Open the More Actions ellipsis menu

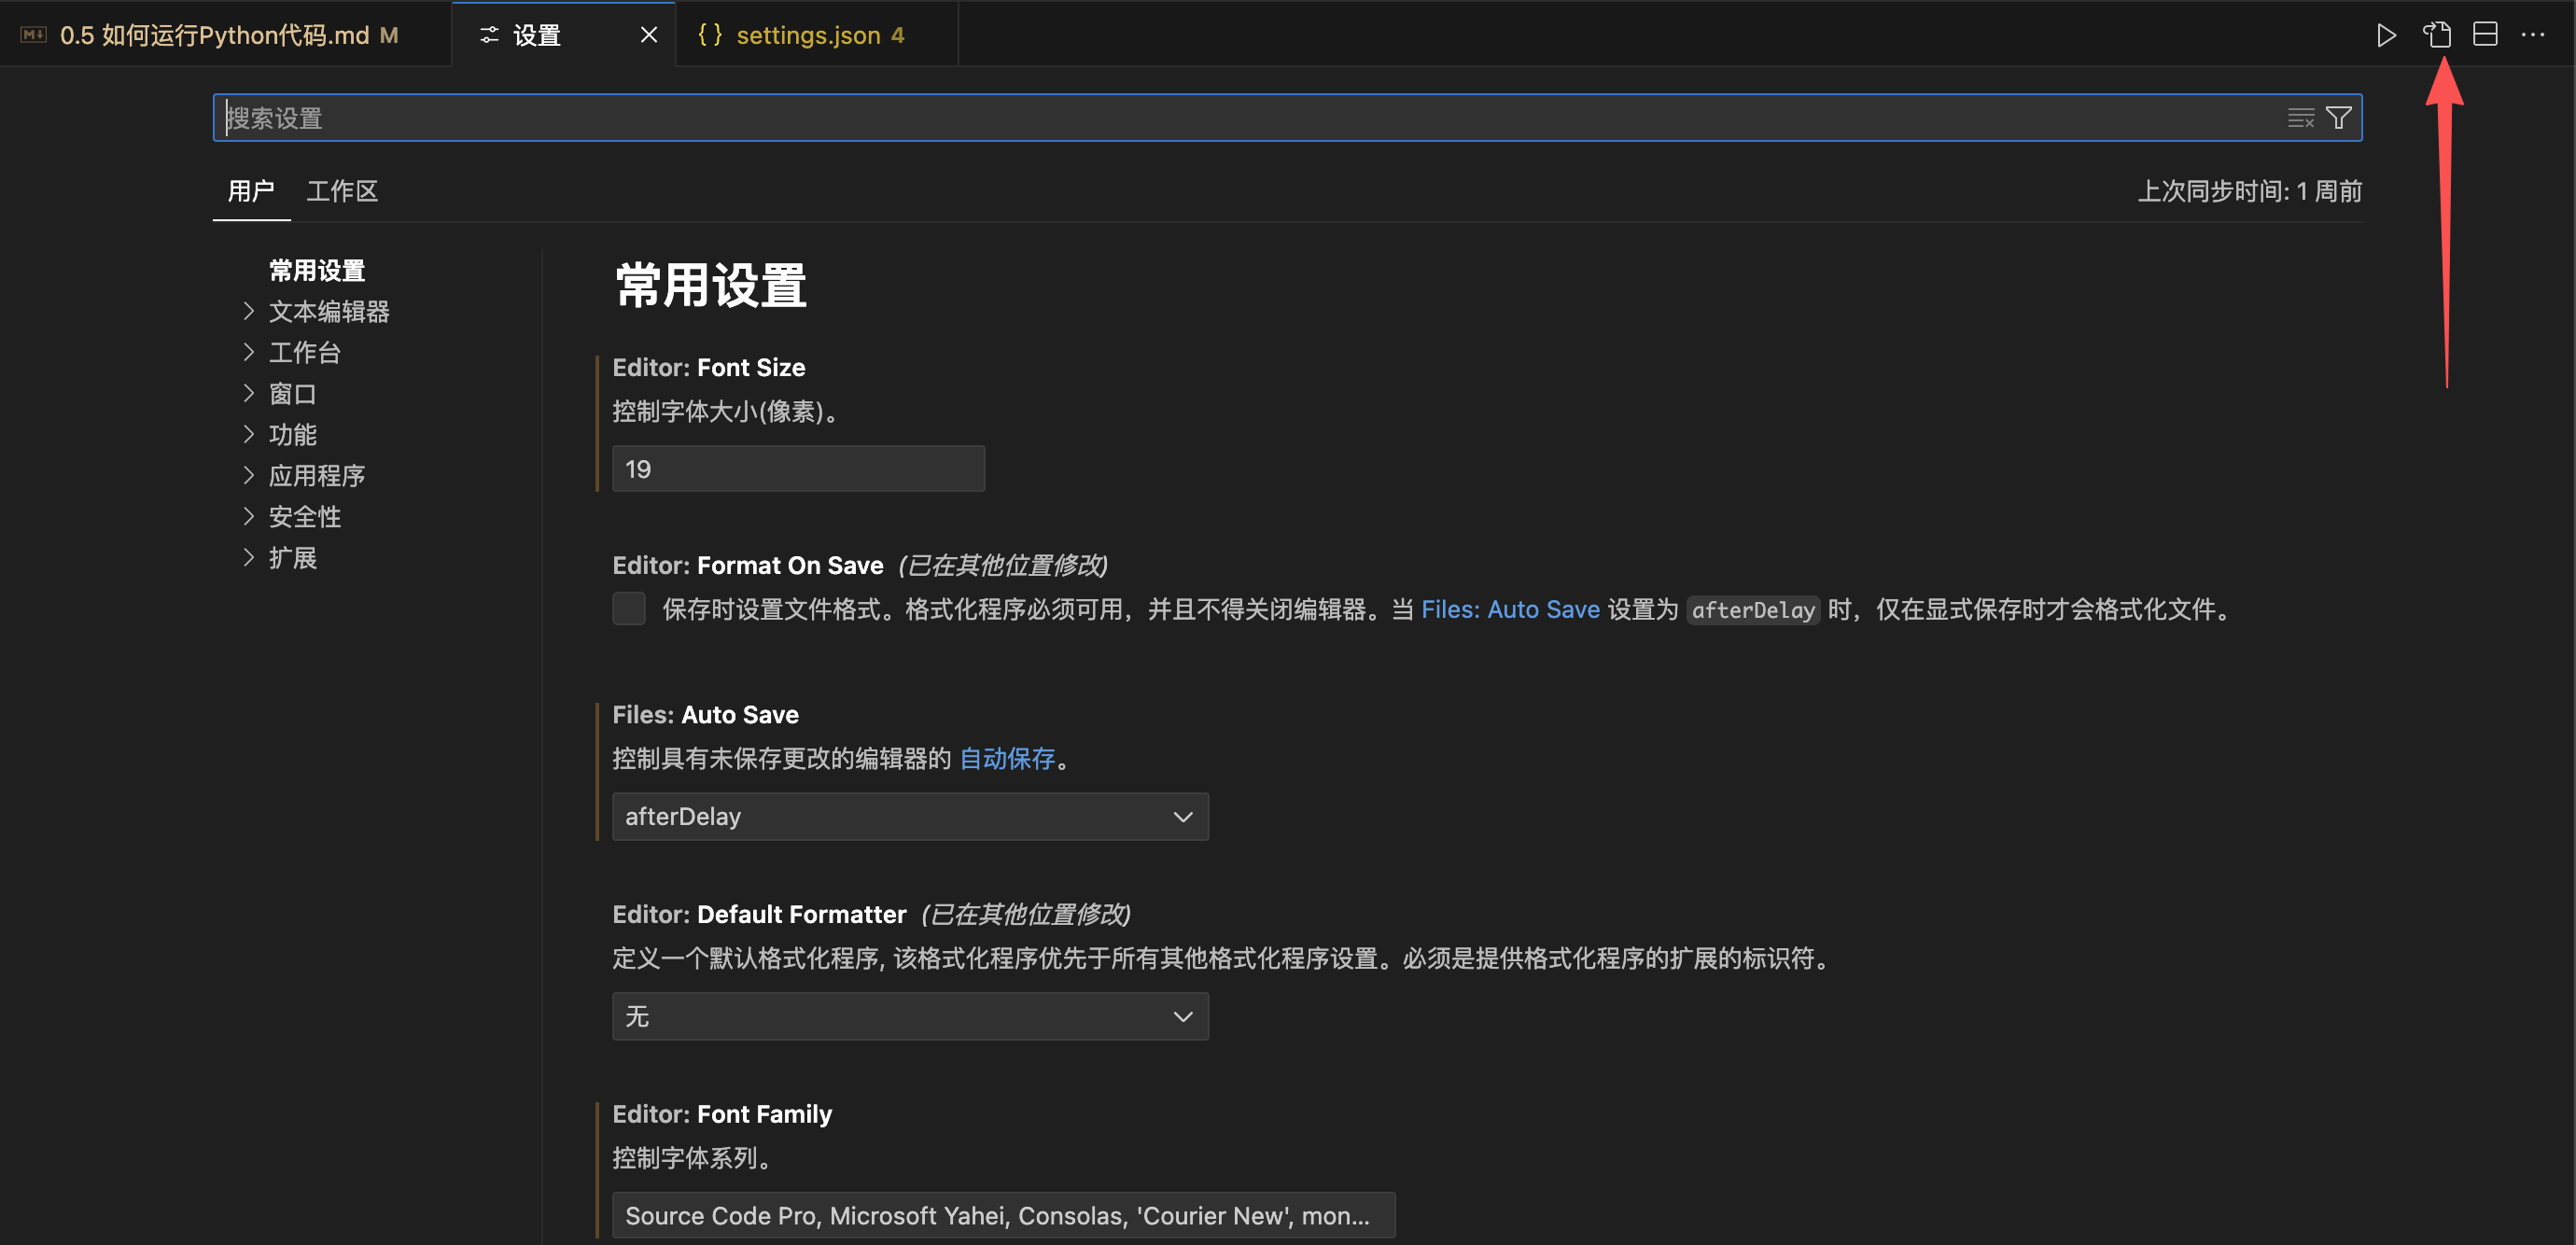[x=2533, y=35]
